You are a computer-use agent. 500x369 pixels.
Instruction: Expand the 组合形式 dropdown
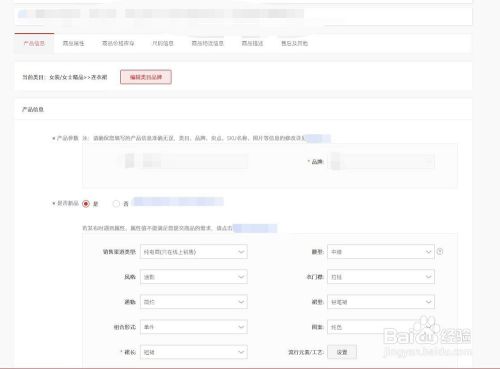(194, 327)
